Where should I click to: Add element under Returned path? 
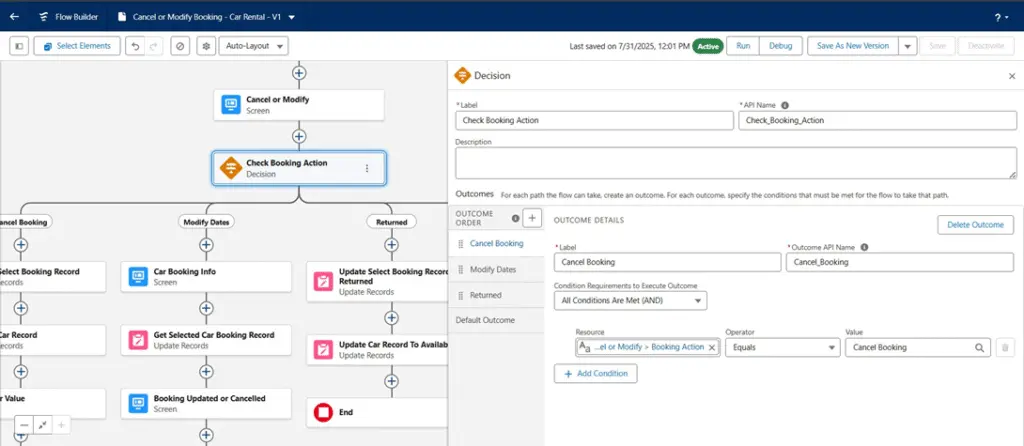392,245
